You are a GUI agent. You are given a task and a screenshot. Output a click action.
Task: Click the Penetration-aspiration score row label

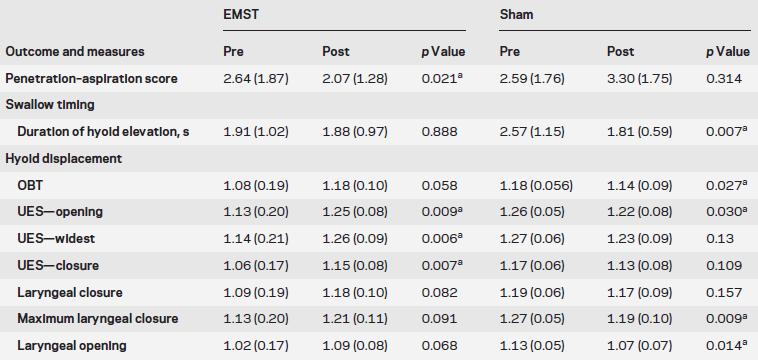[91, 79]
